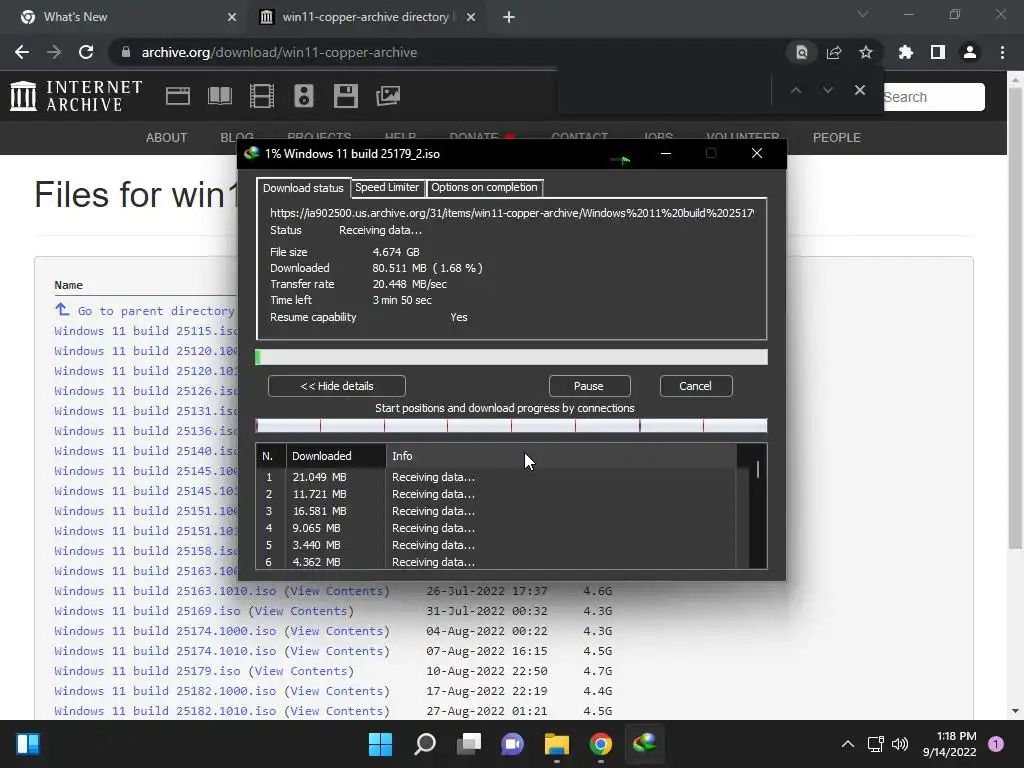The width and height of the screenshot is (1024, 768).
Task: Open Windows Start button
Action: pyautogui.click(x=380, y=744)
